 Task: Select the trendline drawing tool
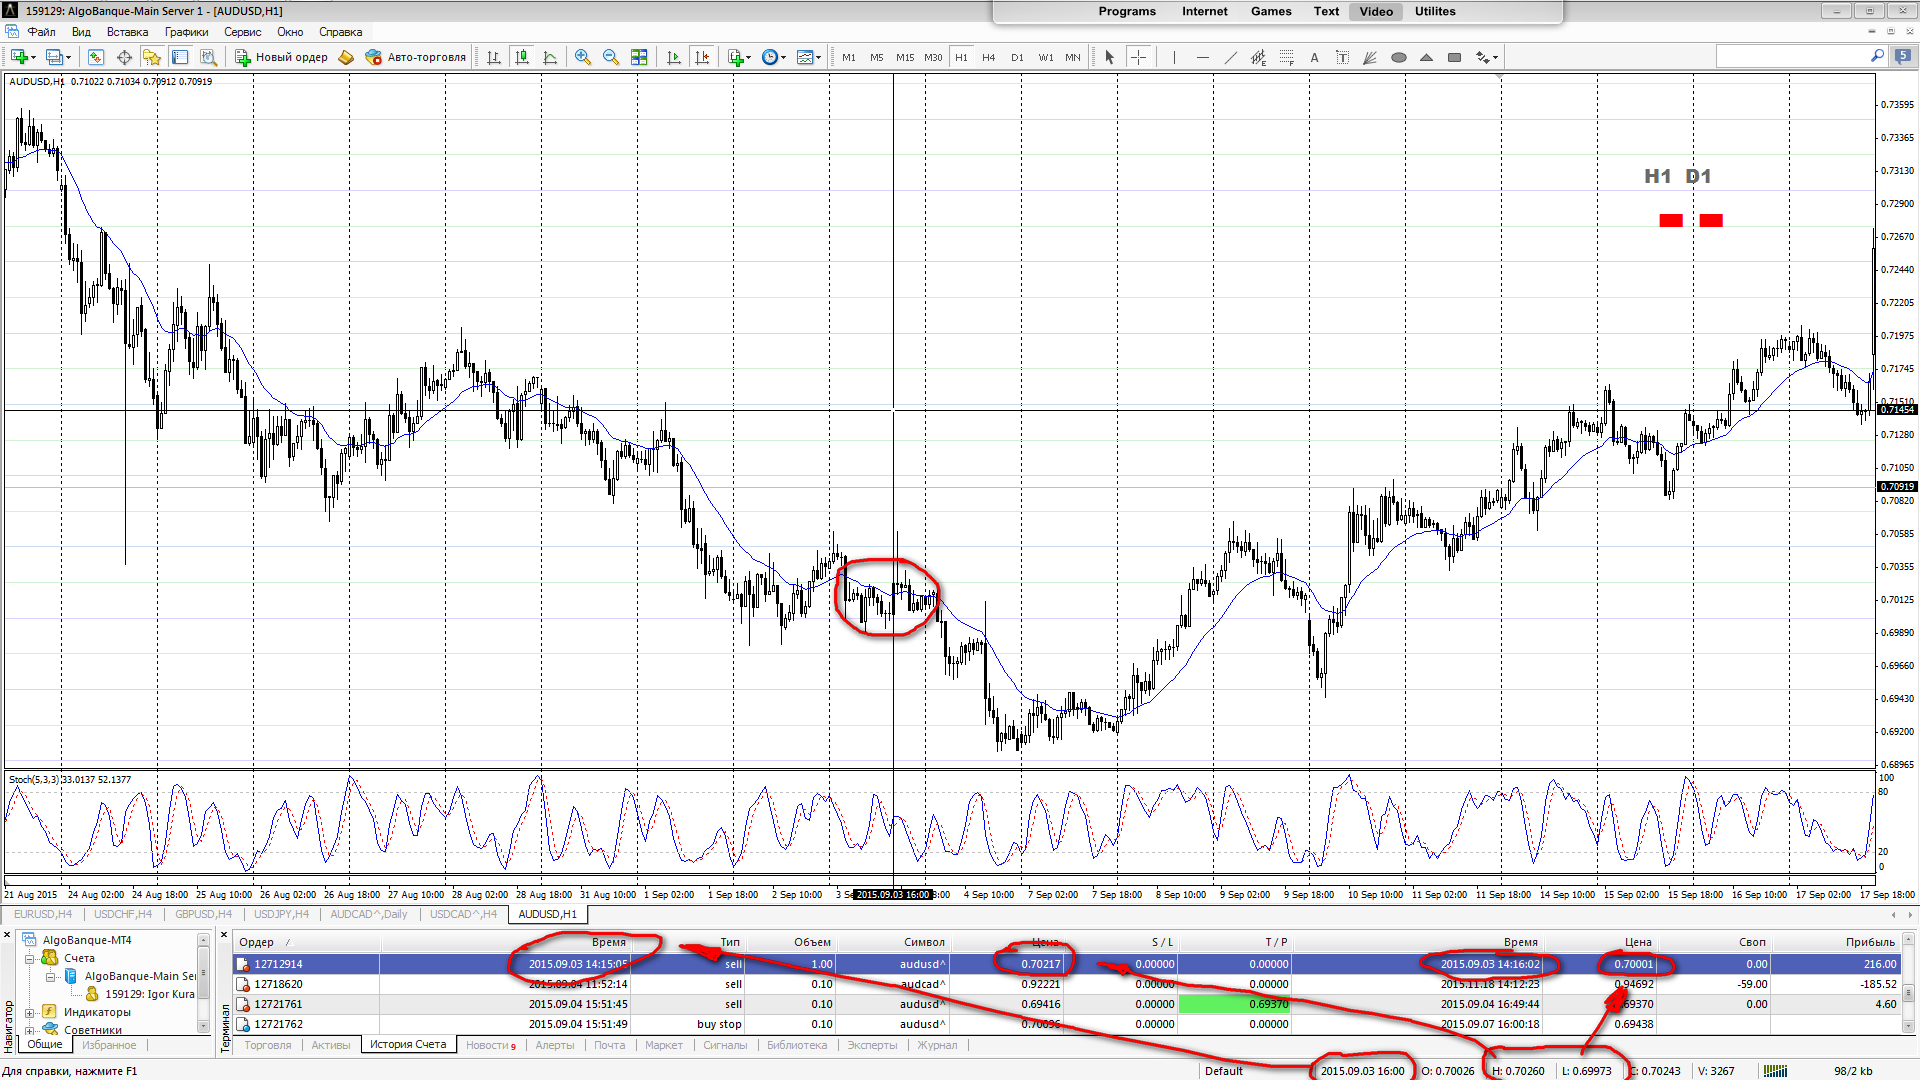[1231, 57]
